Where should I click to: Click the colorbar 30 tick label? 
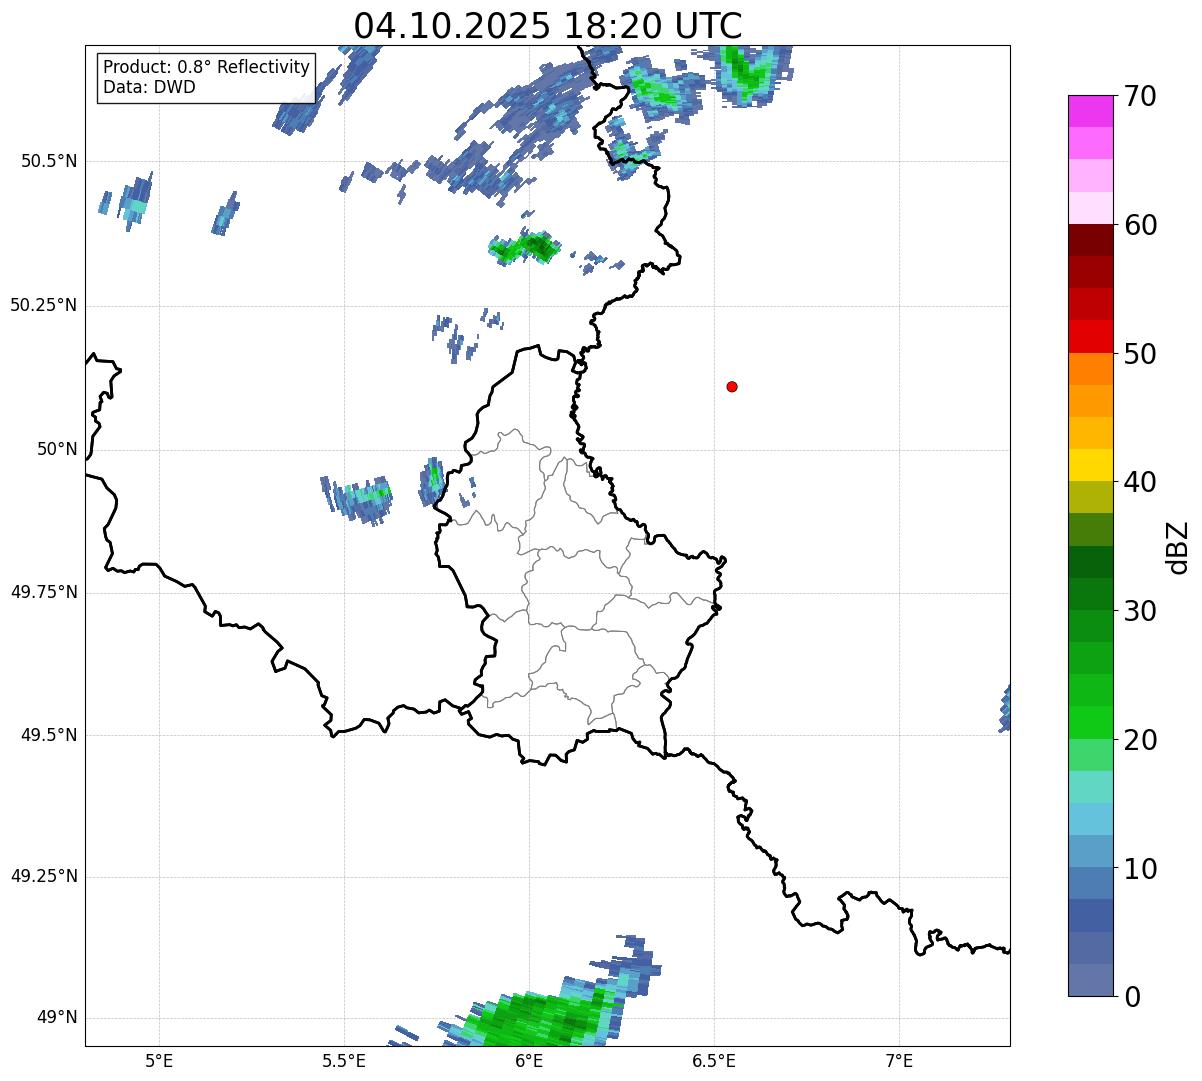(x=1140, y=611)
